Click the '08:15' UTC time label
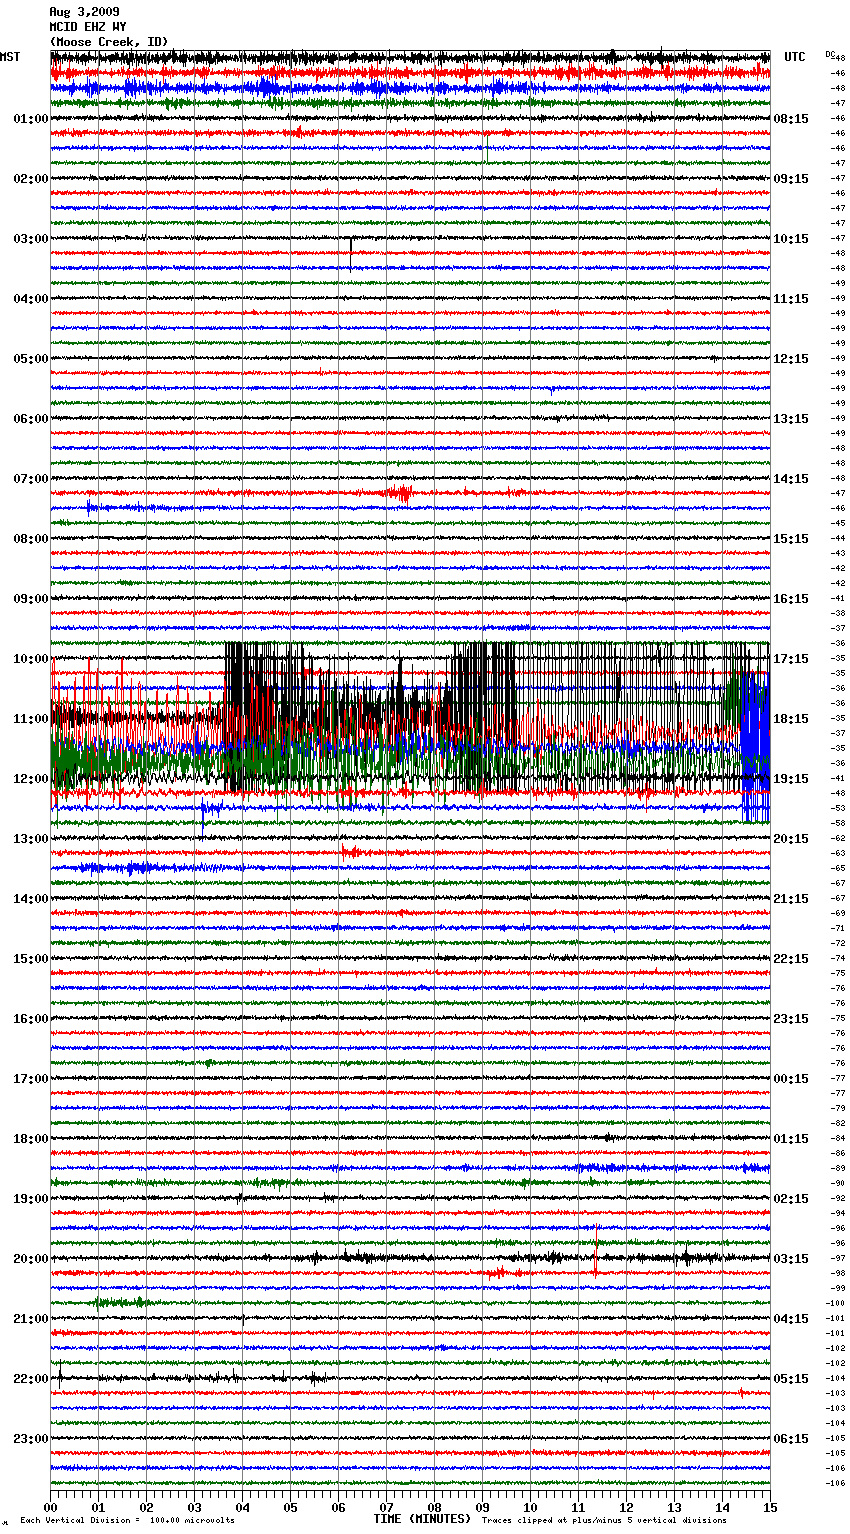The height and width of the screenshot is (1534, 850). [791, 119]
